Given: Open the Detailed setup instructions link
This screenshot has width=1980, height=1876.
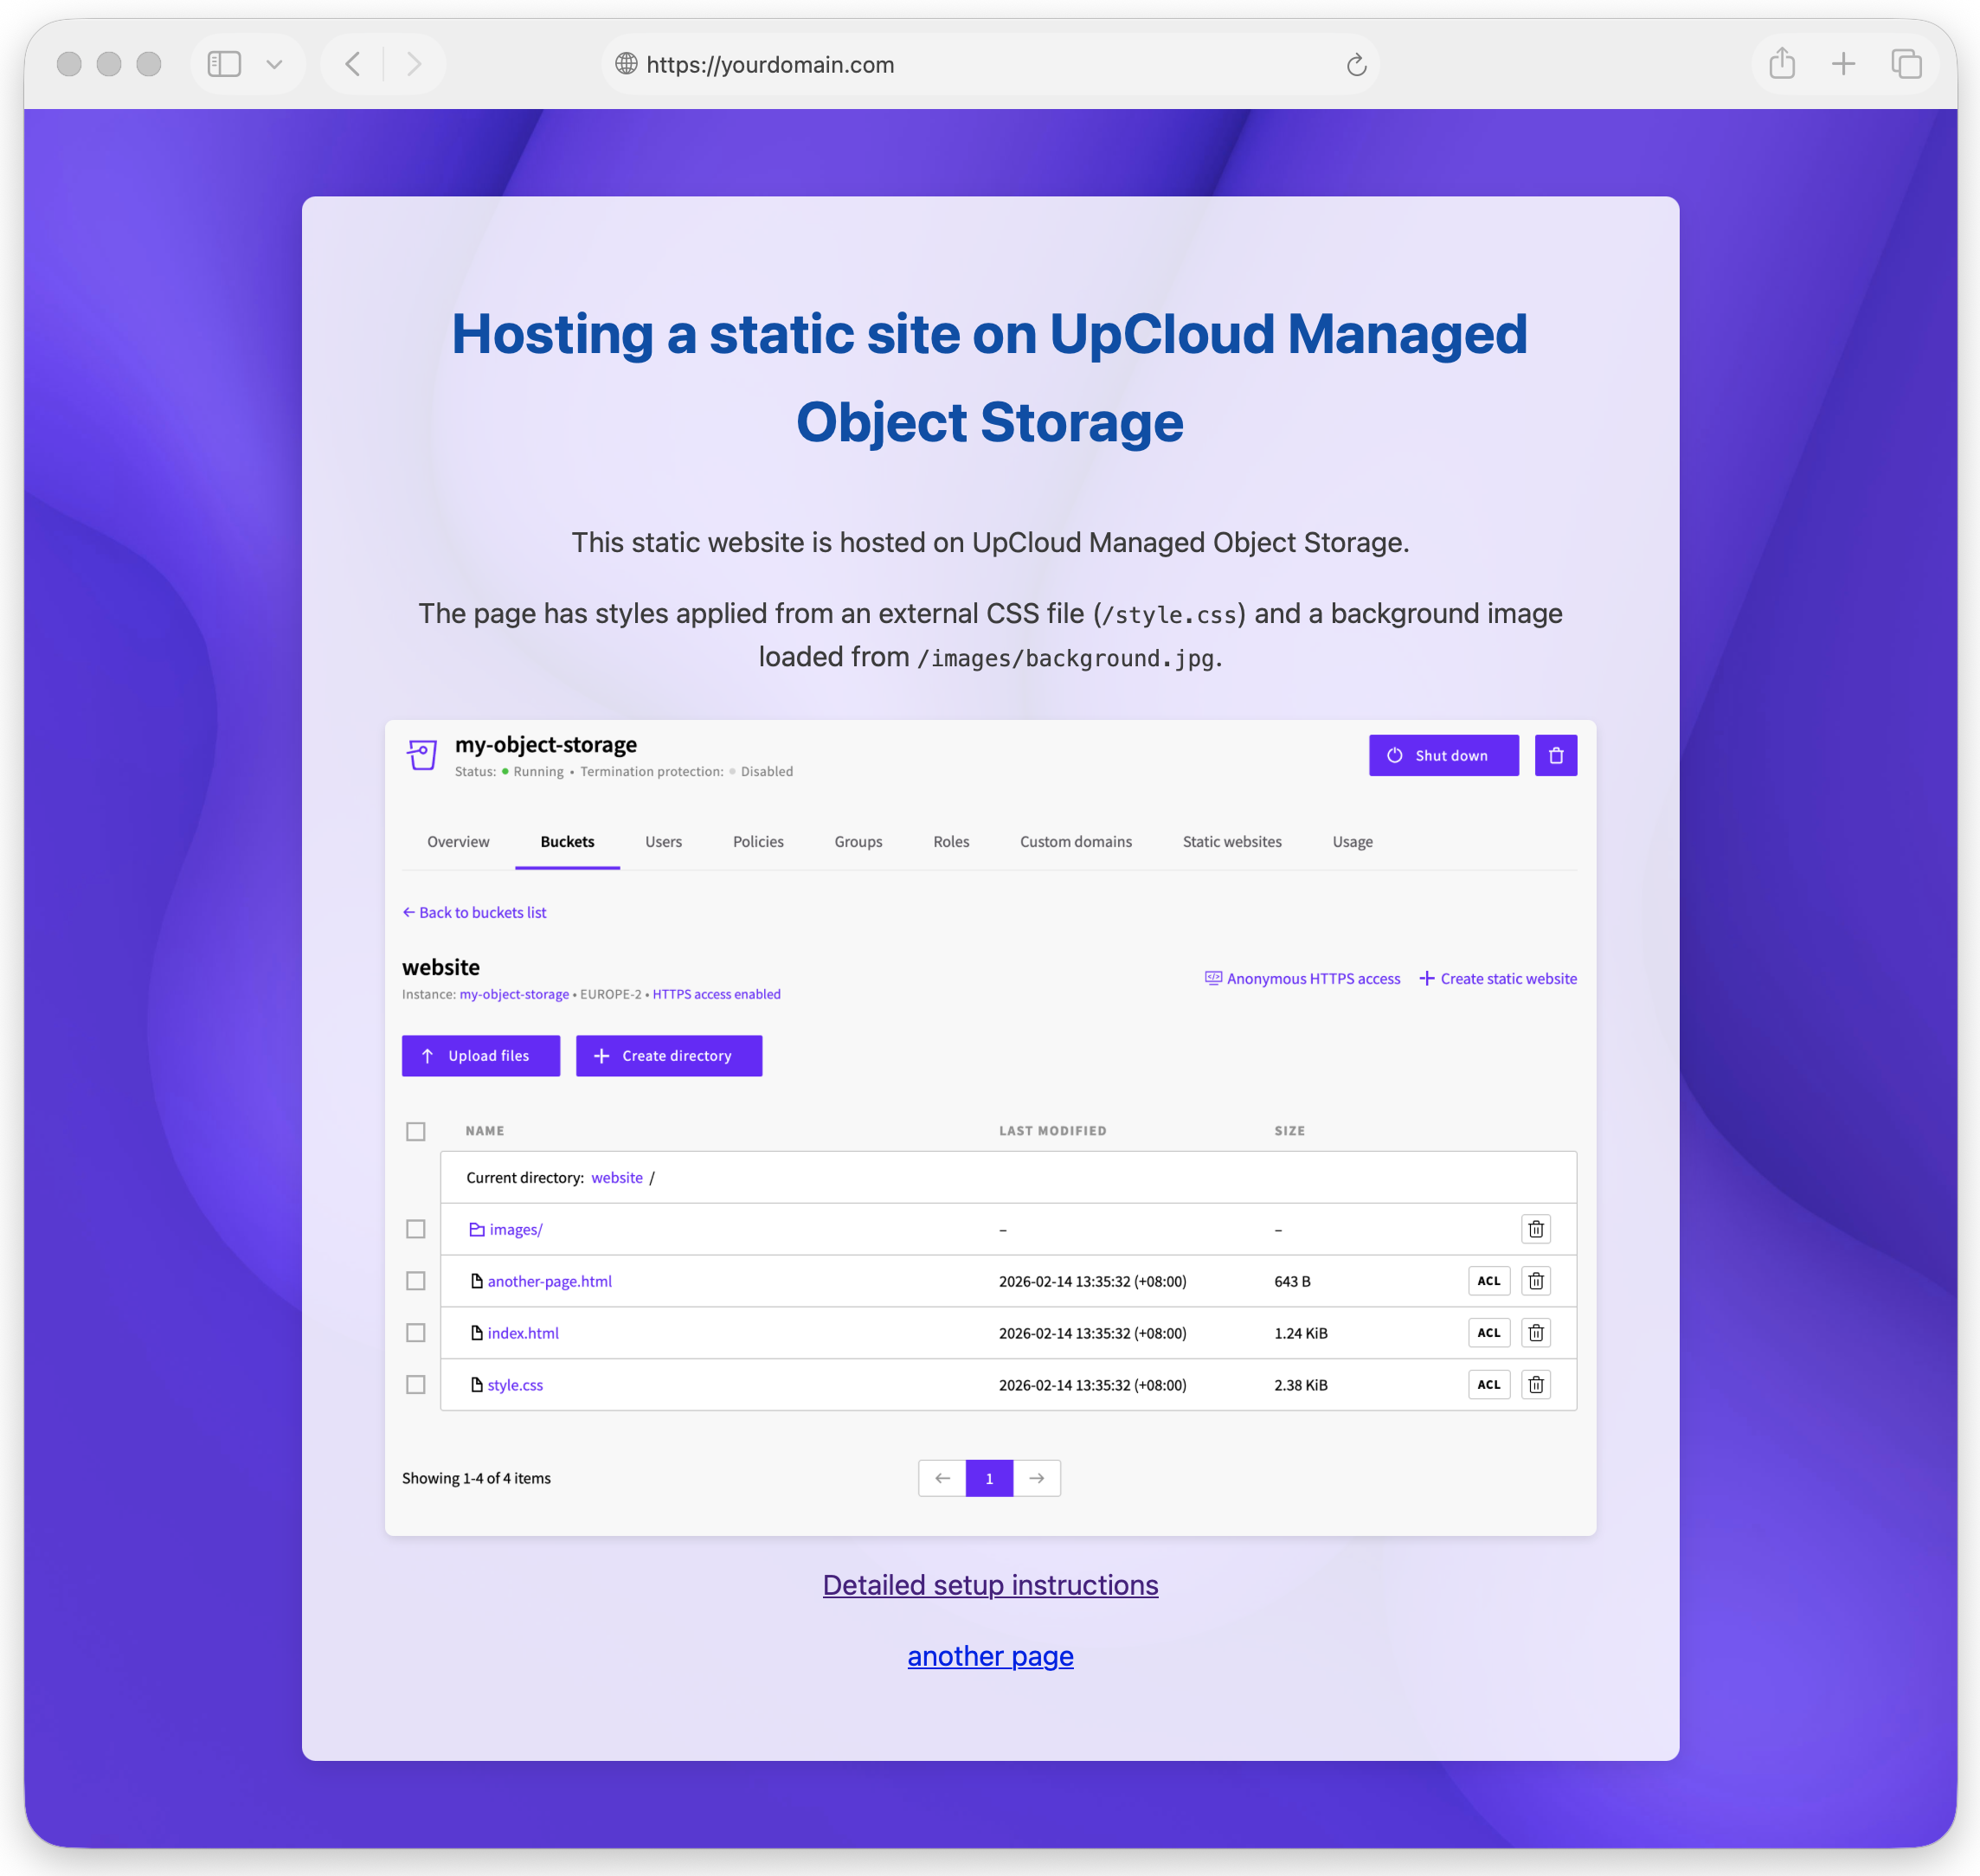Looking at the screenshot, I should point(990,1585).
